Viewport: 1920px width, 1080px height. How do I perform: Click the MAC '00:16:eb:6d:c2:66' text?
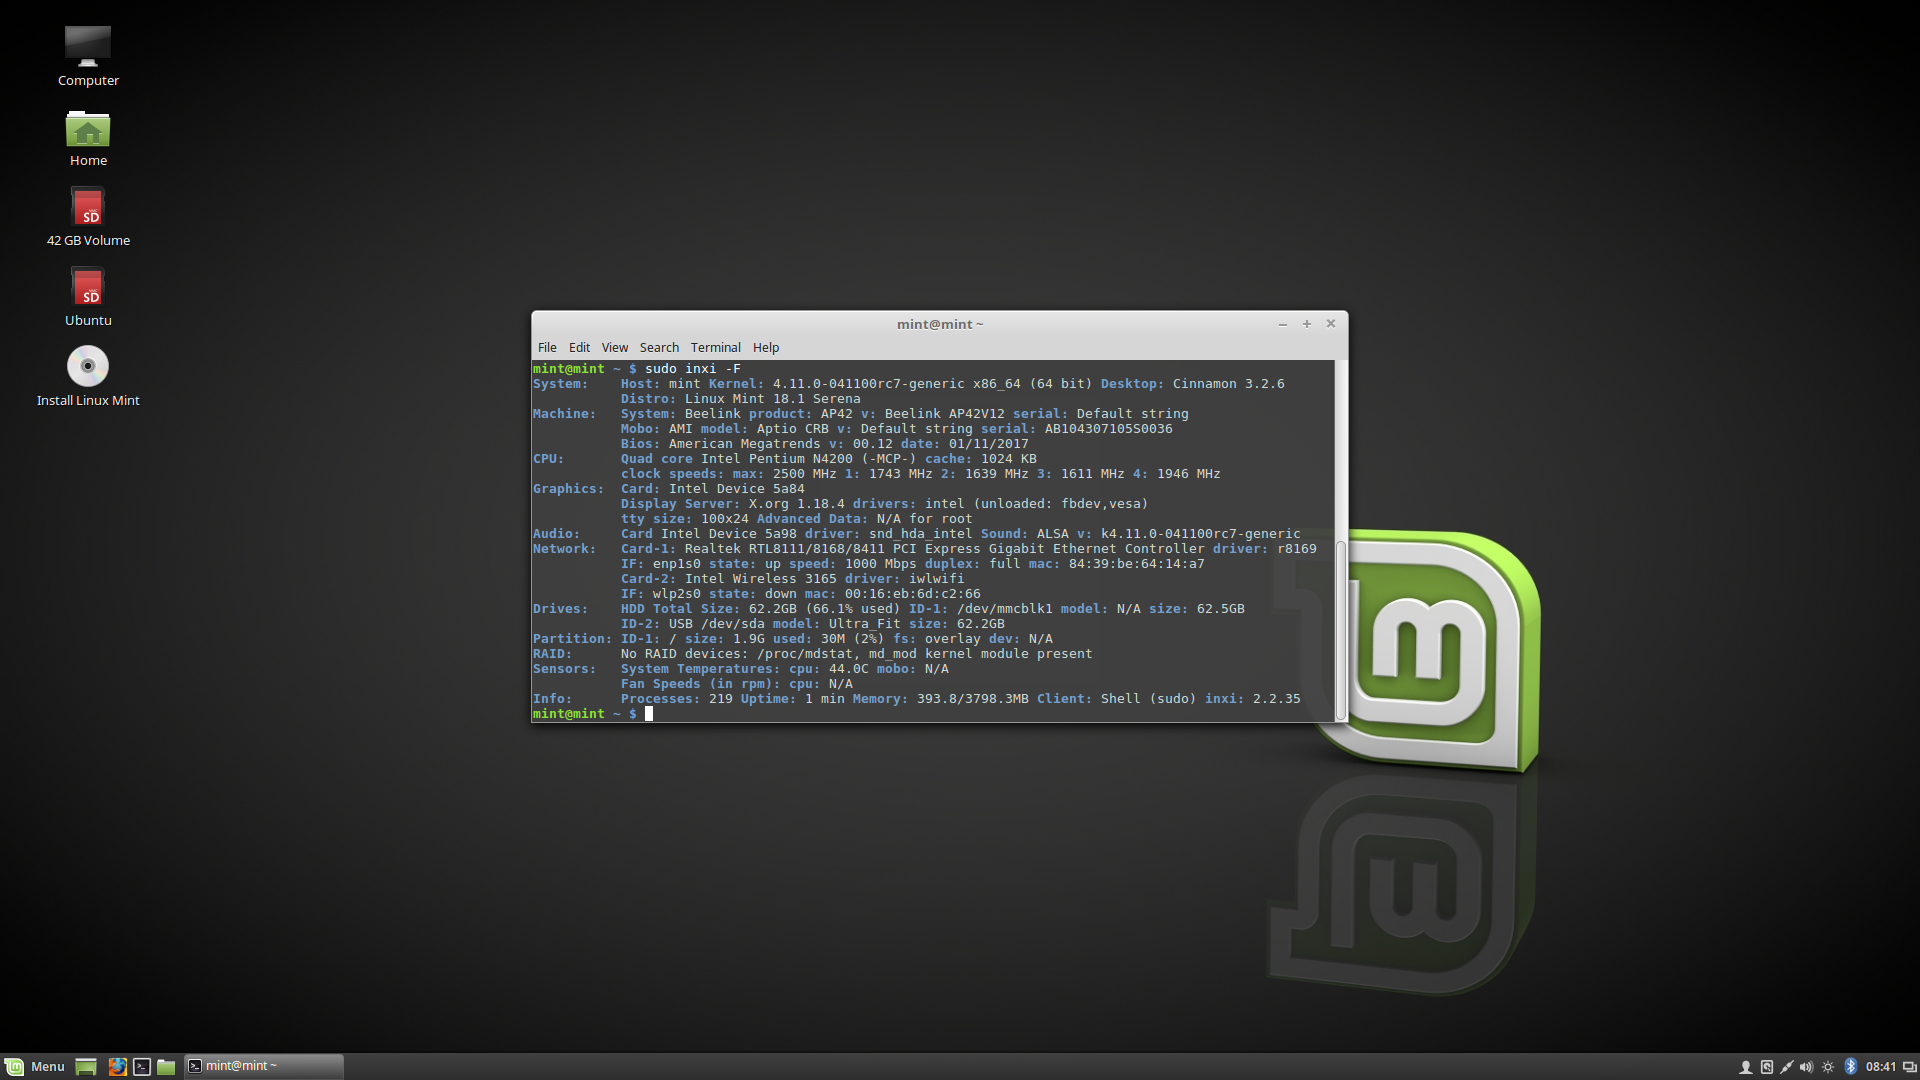(x=913, y=594)
